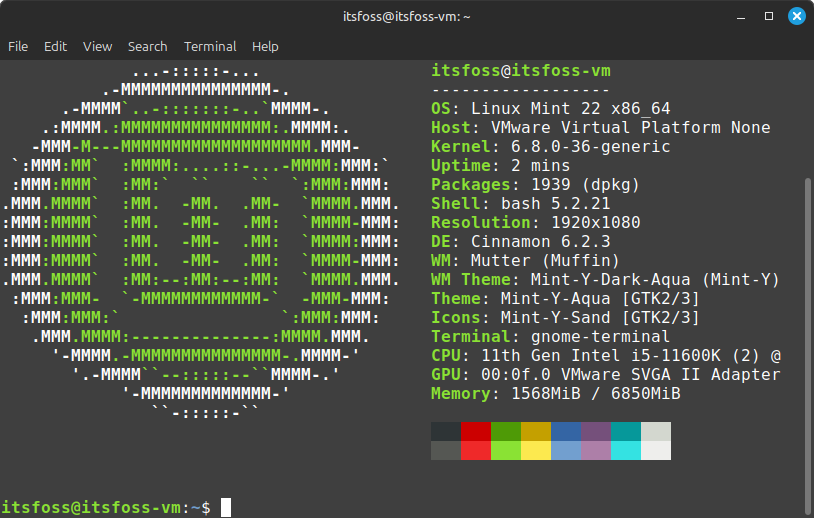The width and height of the screenshot is (814, 518).
Task: Click the light blue color block
Action: (566, 451)
